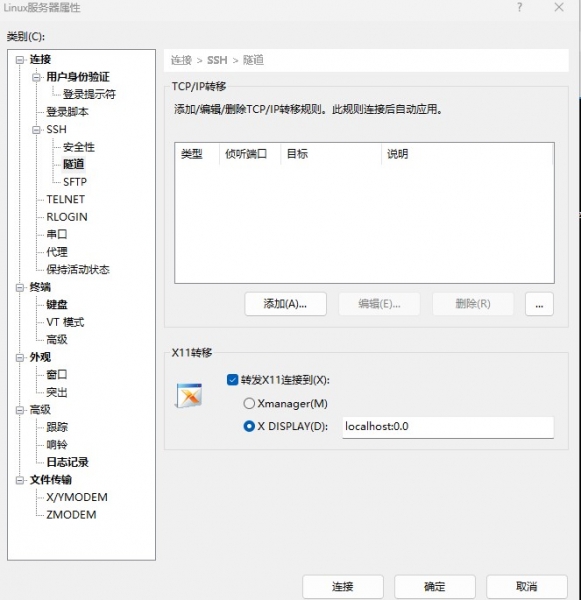This screenshot has width=581, height=600.
Task: Select the TELNET category item
Action: coord(65,199)
